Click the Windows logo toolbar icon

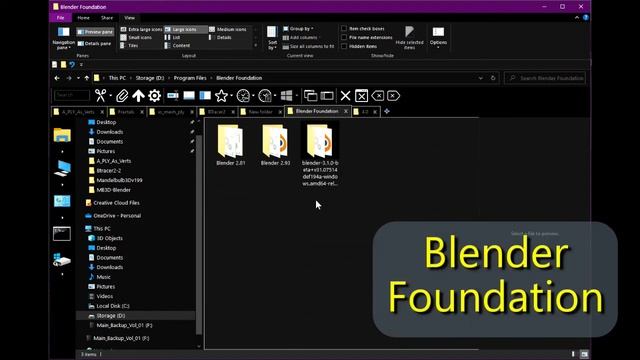tap(287, 96)
